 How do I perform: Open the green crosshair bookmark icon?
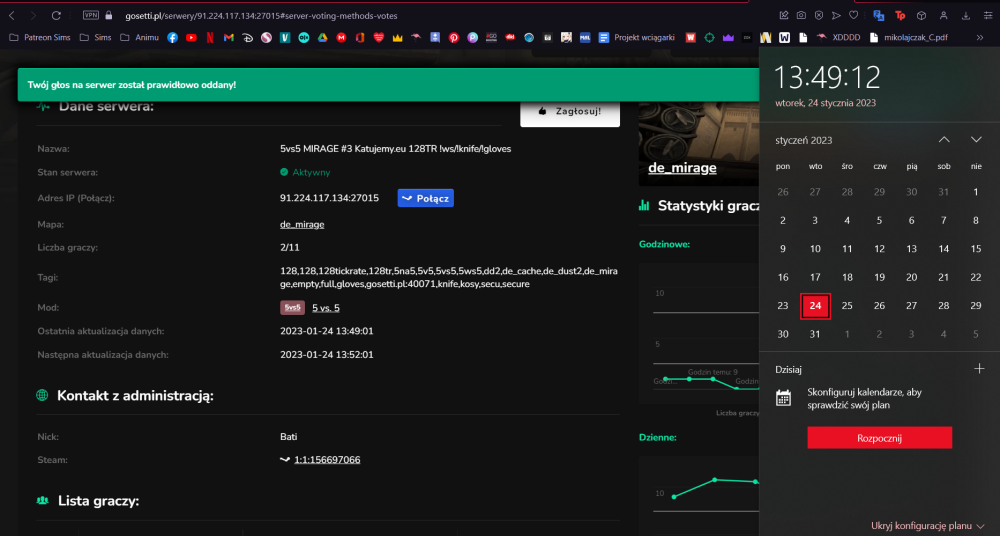(x=709, y=38)
